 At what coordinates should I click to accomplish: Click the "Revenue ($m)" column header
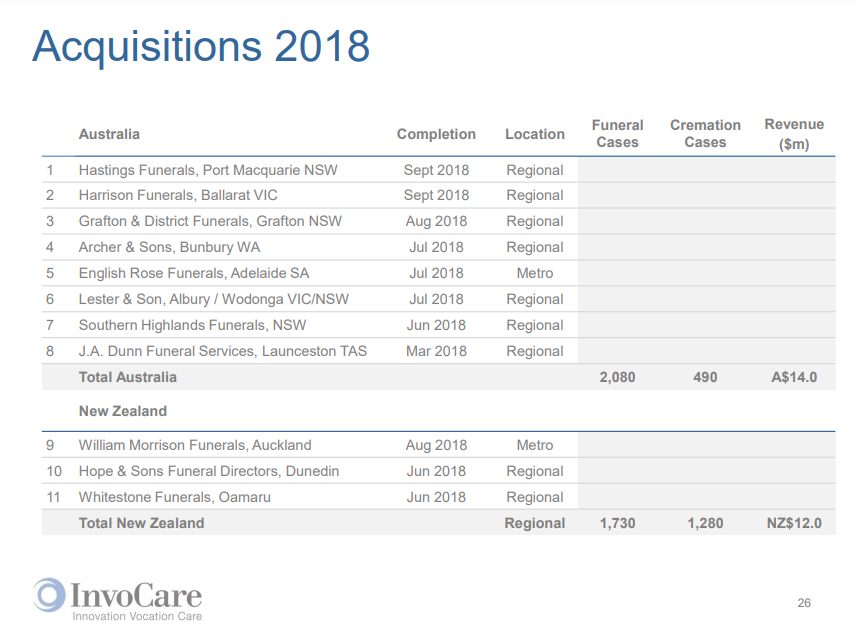794,134
